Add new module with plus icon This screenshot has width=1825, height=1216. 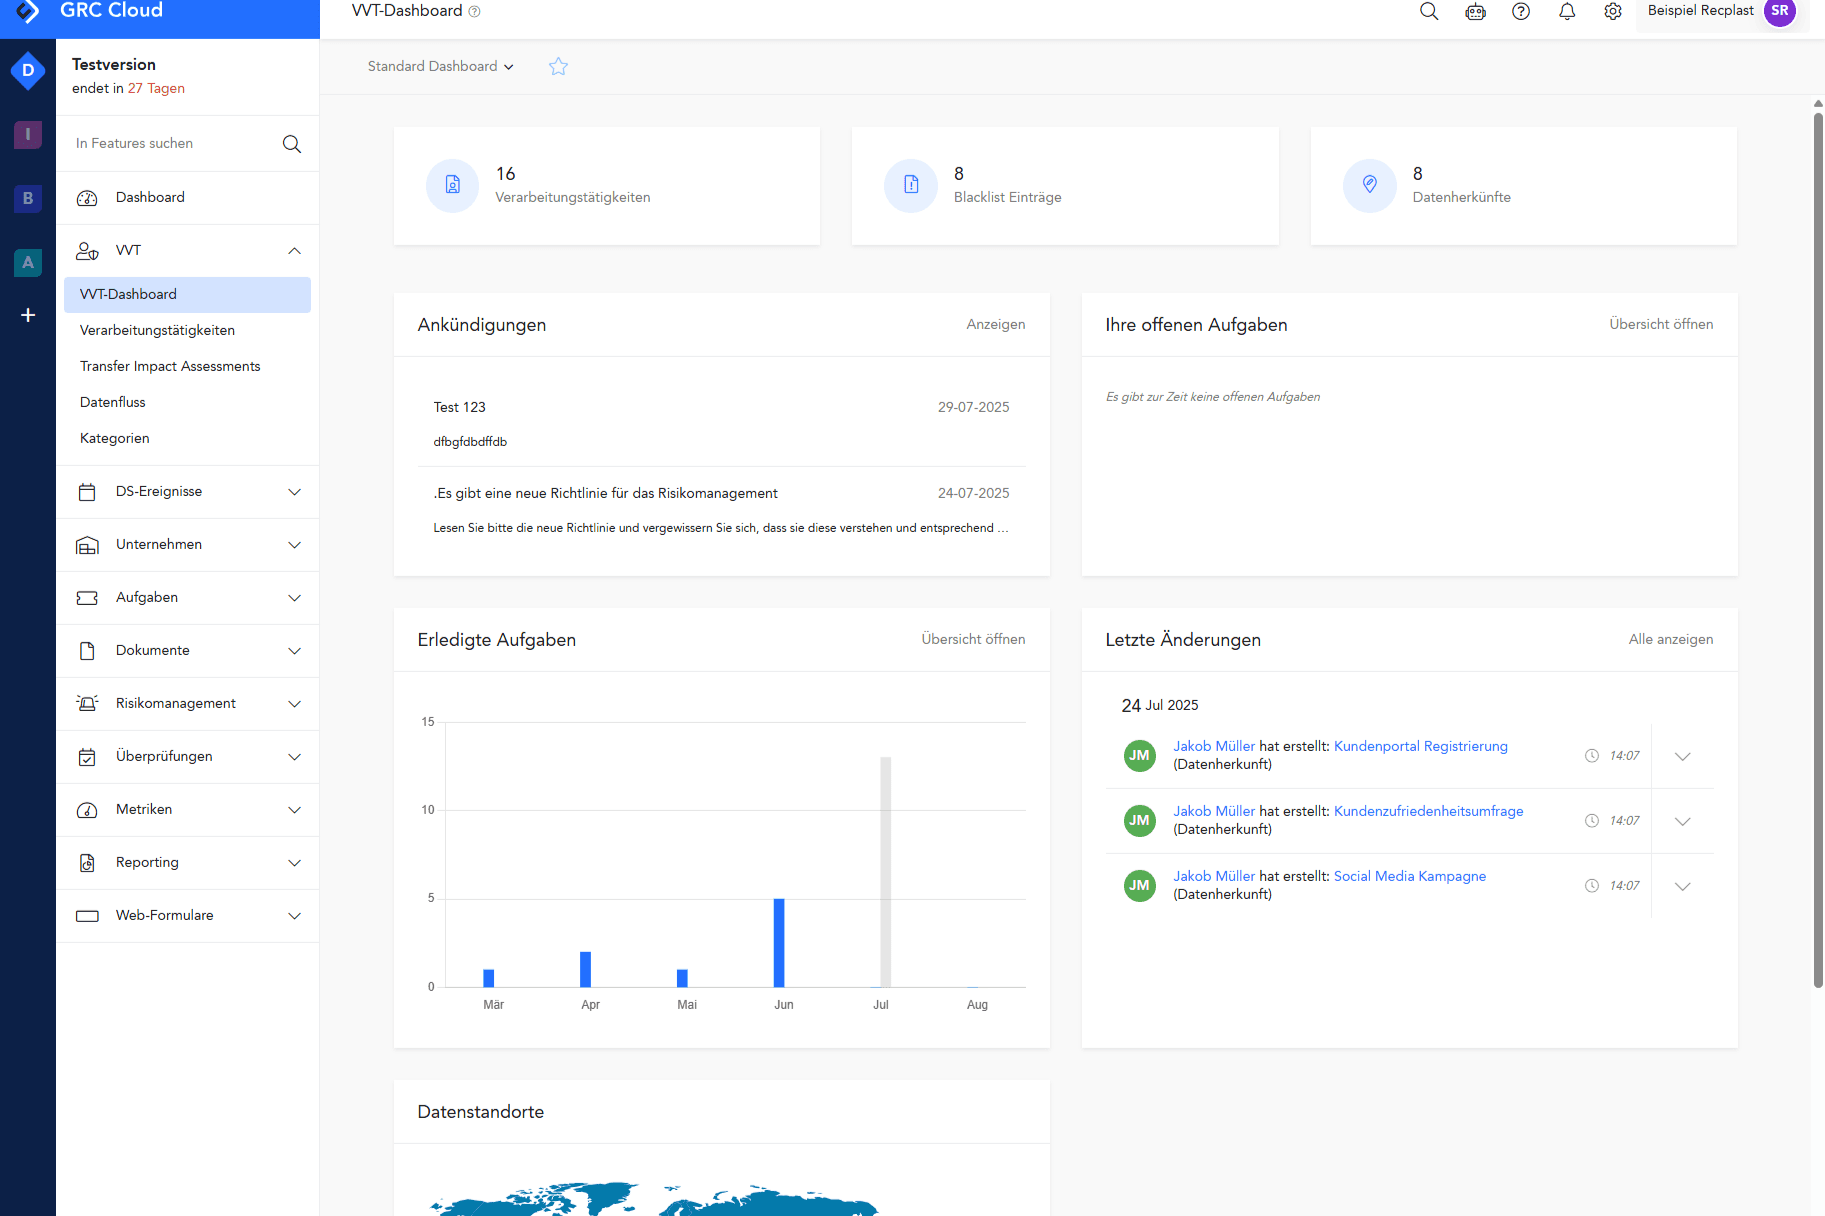click(28, 315)
